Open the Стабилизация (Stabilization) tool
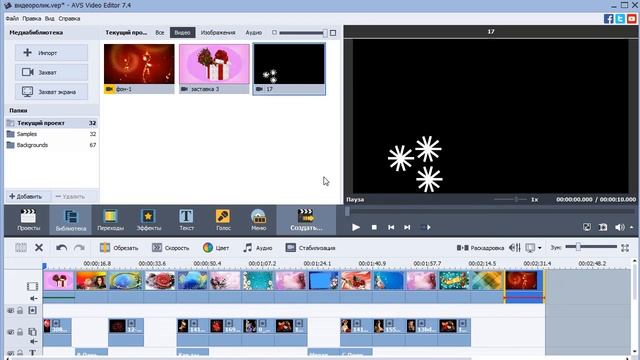This screenshot has width=640, height=360. point(311,247)
